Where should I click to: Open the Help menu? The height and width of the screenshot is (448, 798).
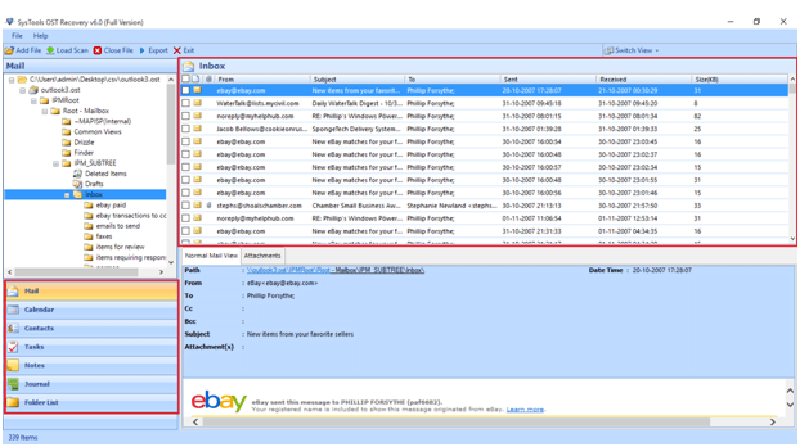40,36
